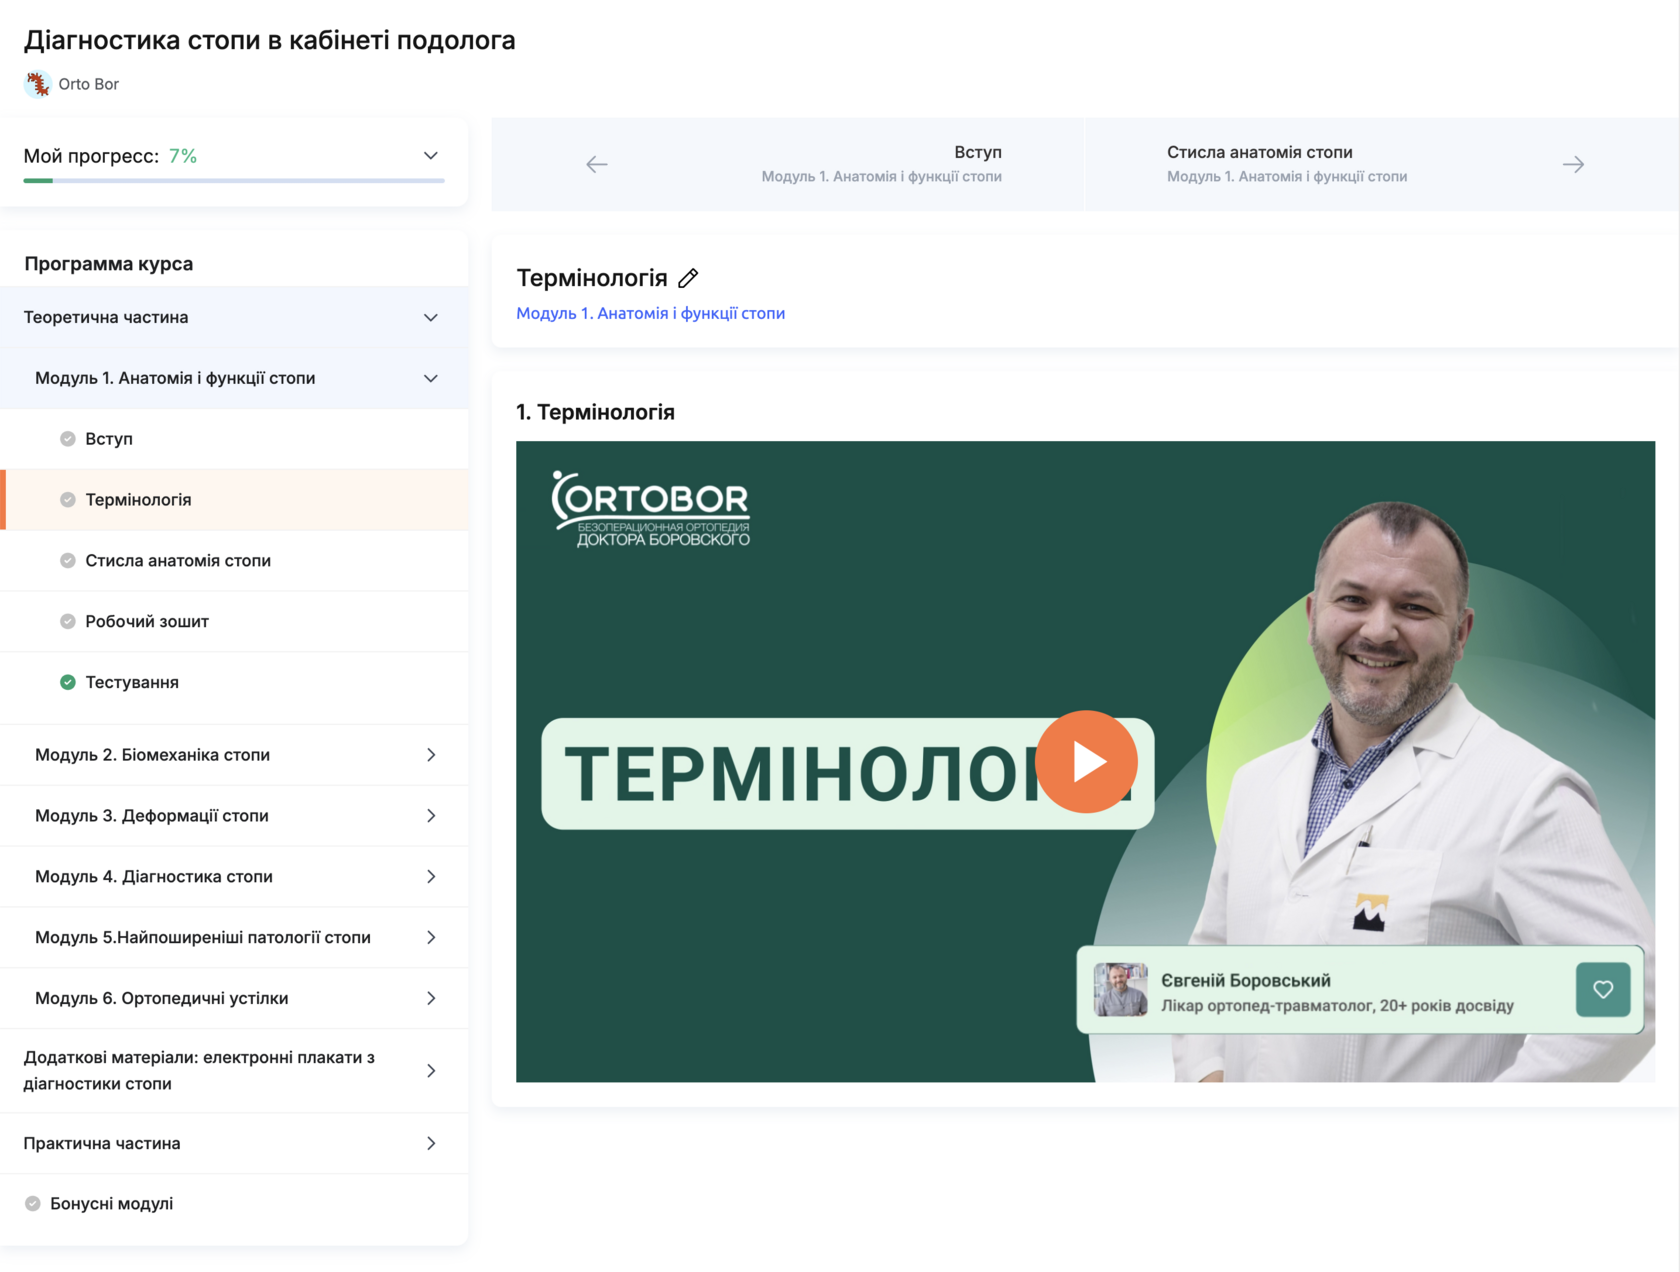
Task: Click the ORTOBOR logo in the video
Action: pyautogui.click(x=651, y=509)
